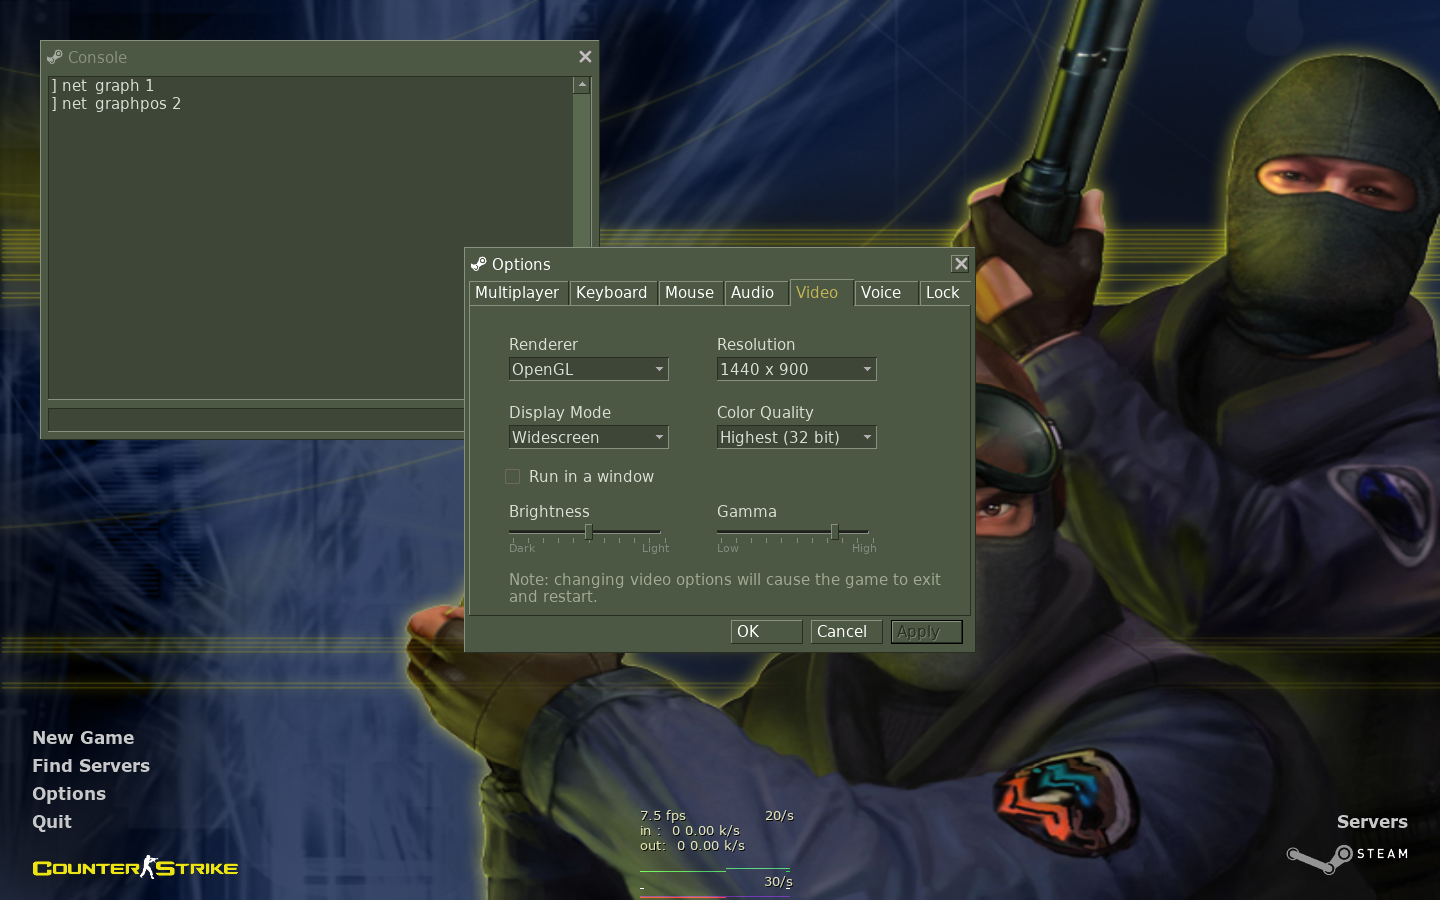Switch to the Mouse tab

click(691, 293)
